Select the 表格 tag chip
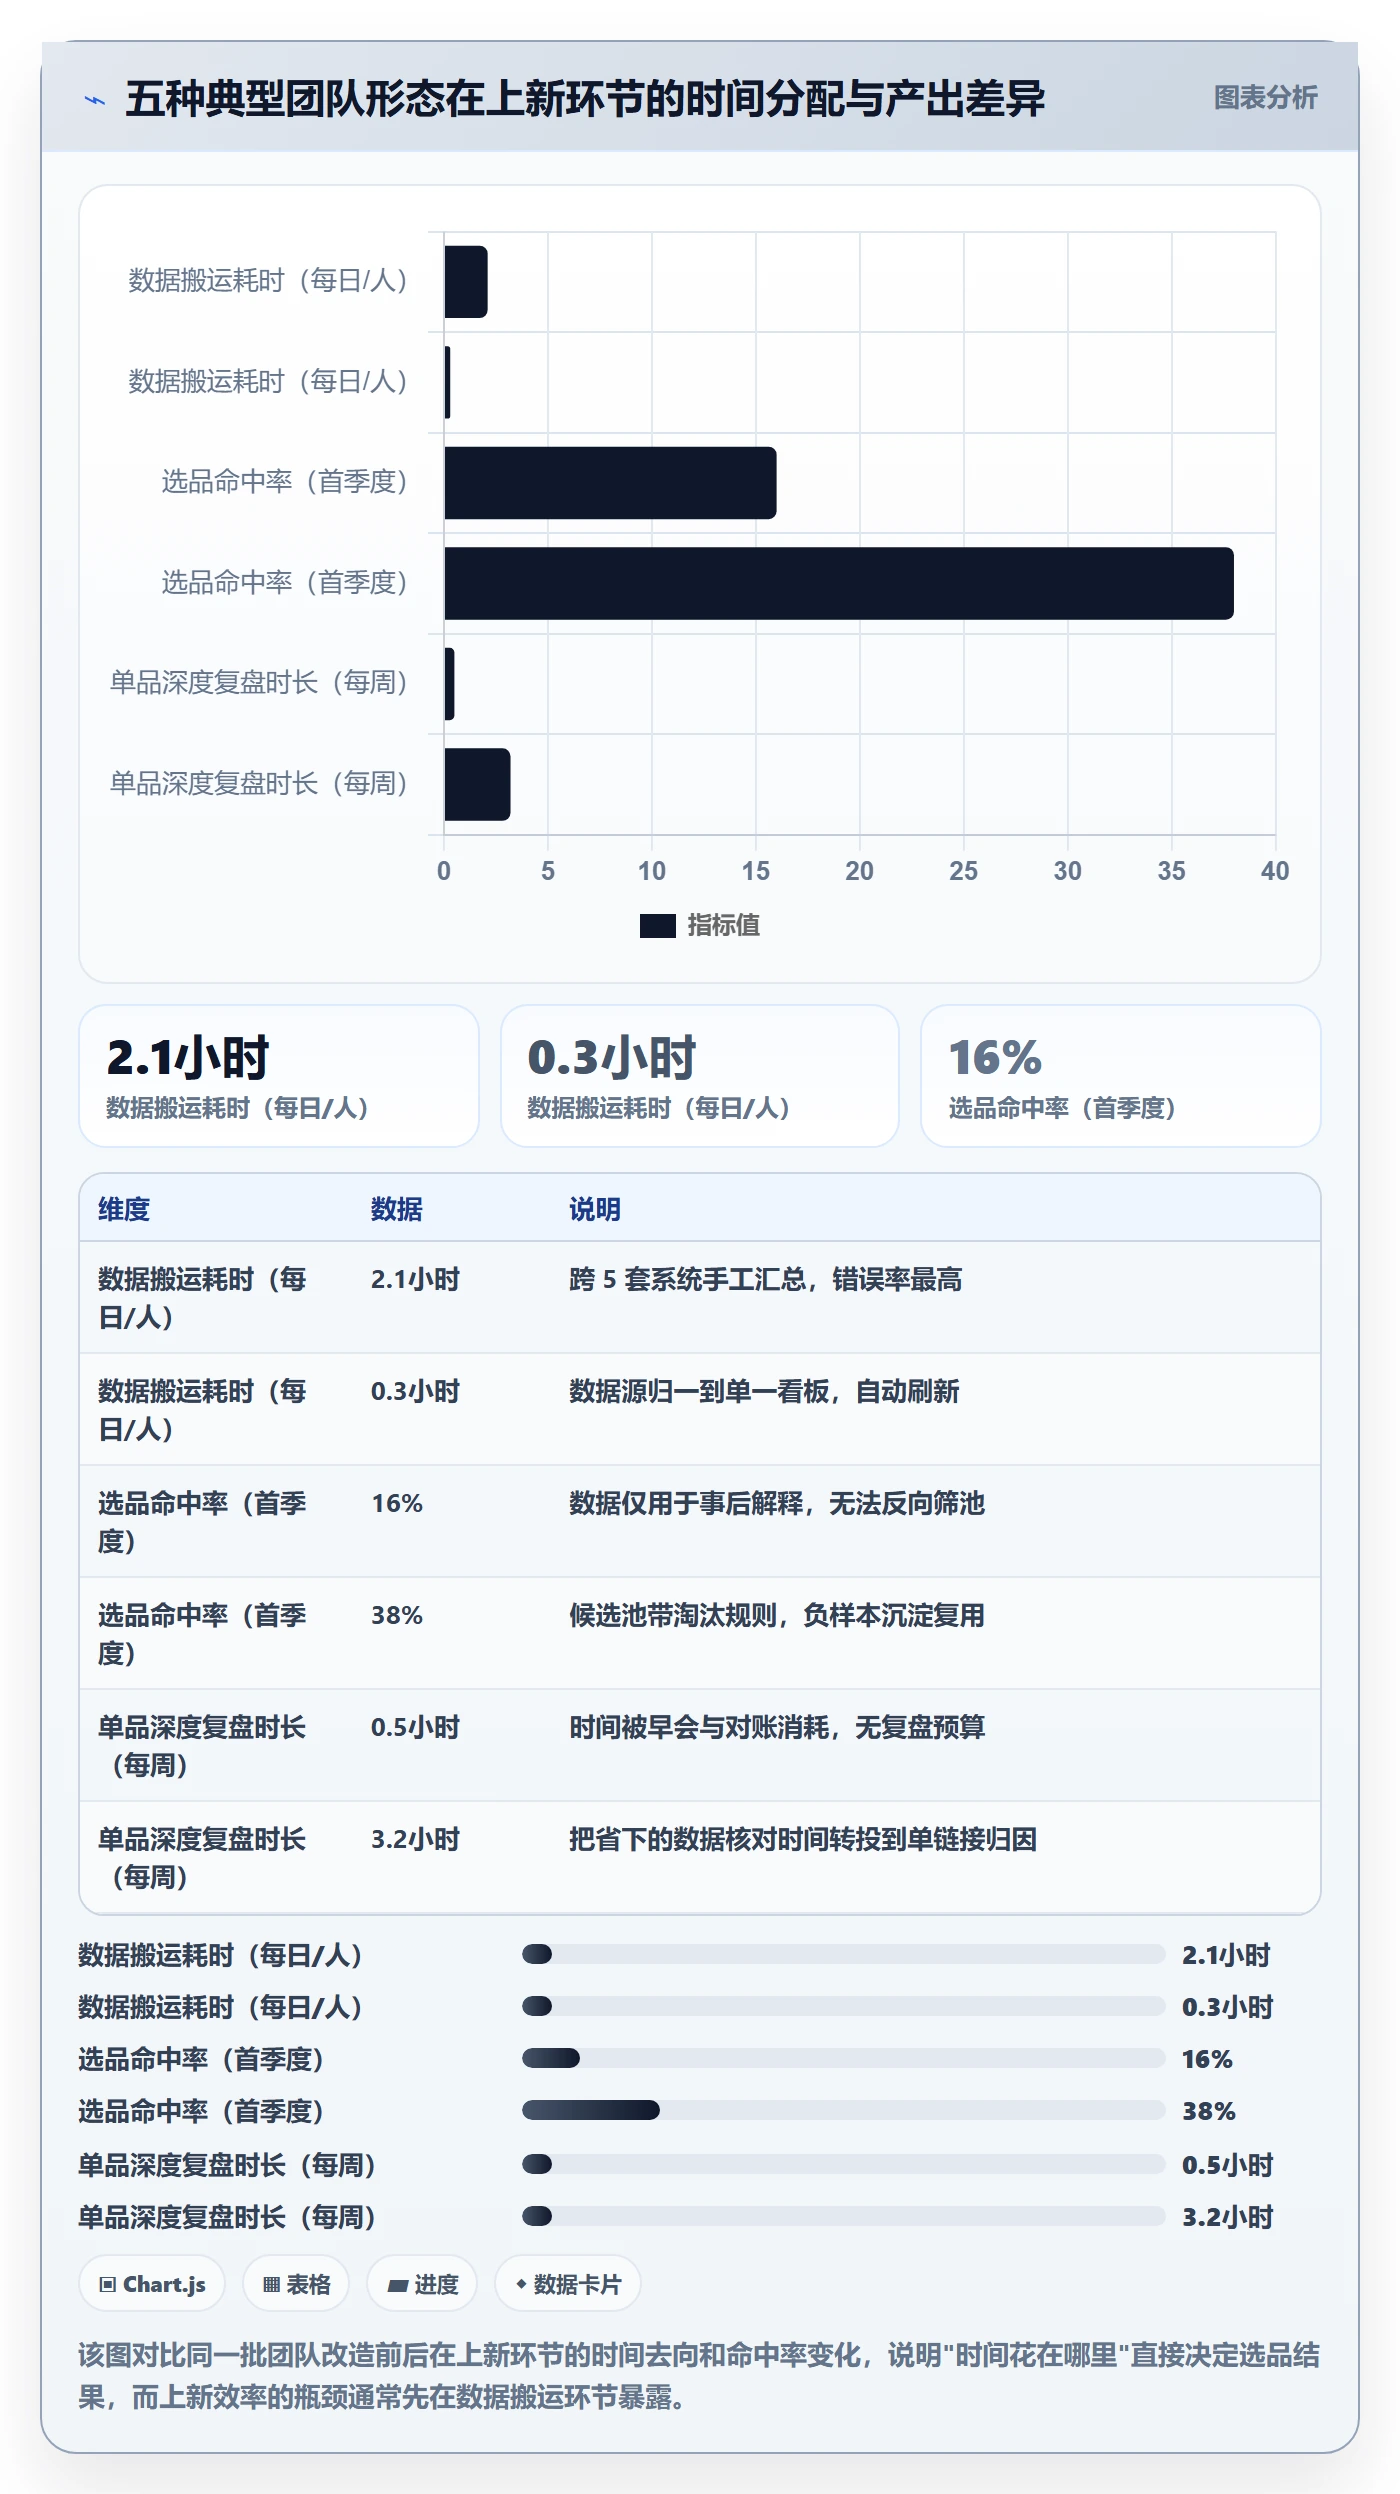Screen dimensions: 1400x2494 click(x=296, y=2284)
